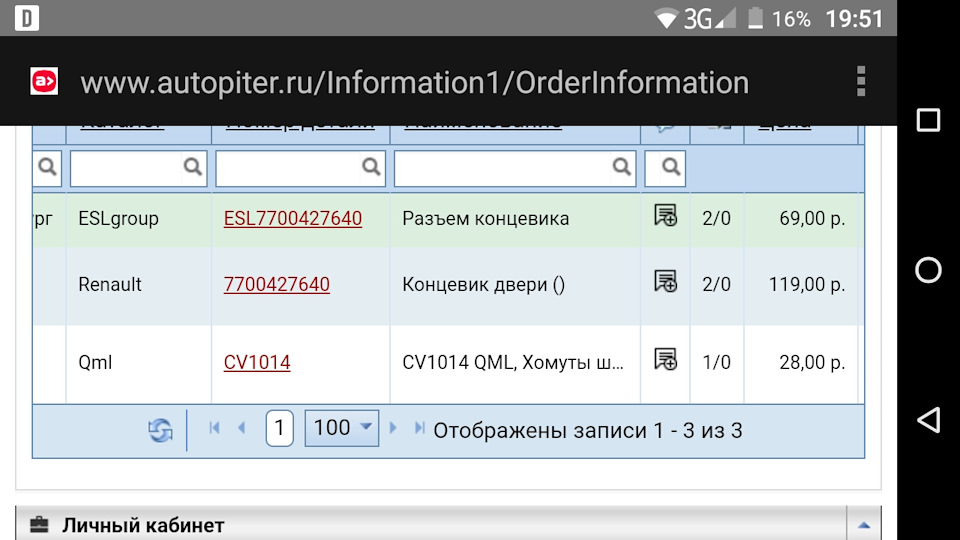Add comment icon in ESLgroup row
Image resolution: width=960 pixels, height=540 pixels.
[665, 216]
